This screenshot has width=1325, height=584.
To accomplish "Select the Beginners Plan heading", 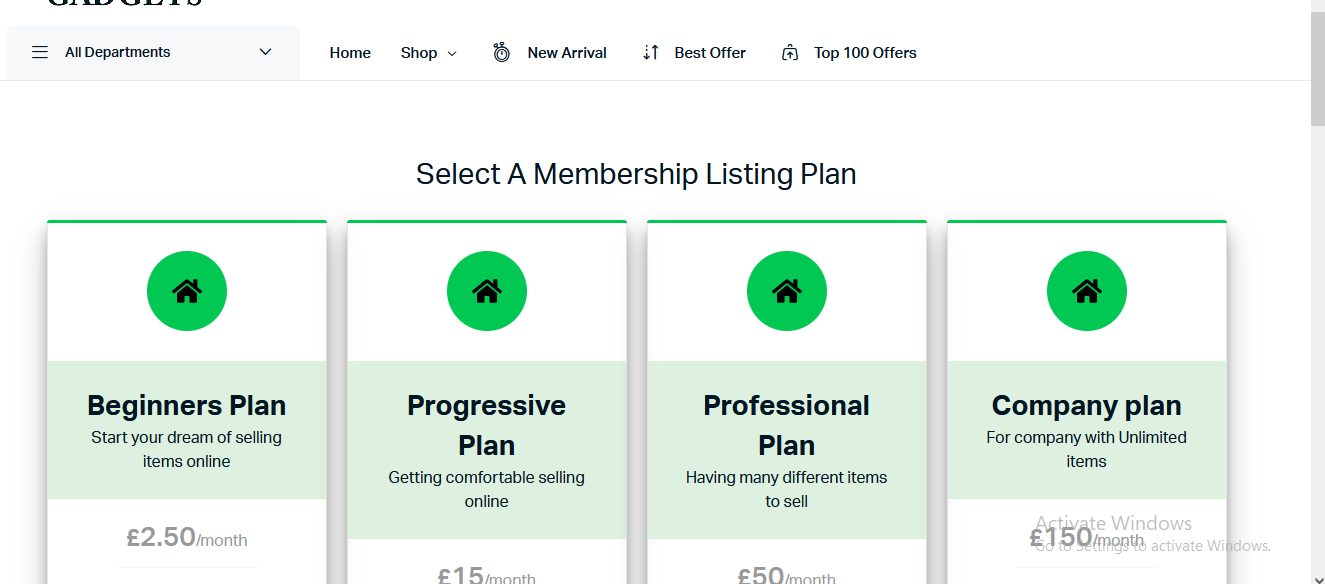I will point(187,405).
